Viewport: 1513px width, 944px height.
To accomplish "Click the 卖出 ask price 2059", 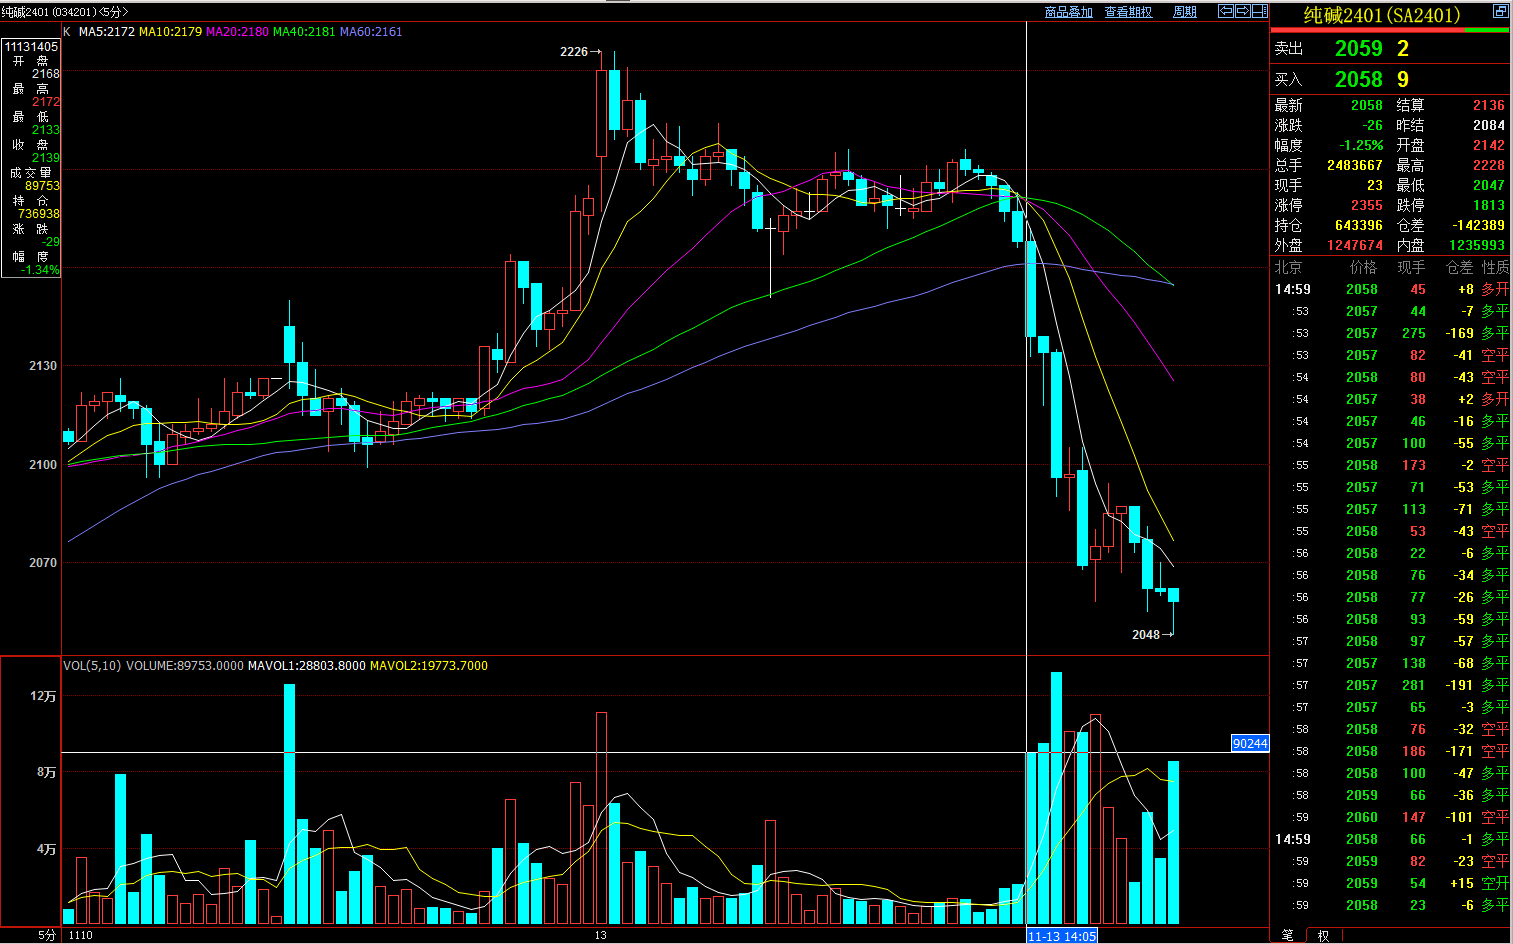I will (1358, 48).
